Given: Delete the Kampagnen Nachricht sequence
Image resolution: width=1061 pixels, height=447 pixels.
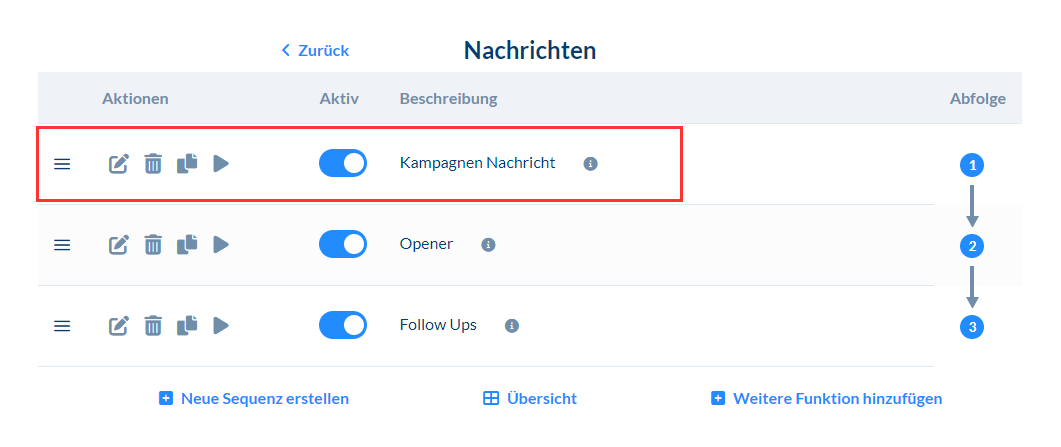Looking at the screenshot, I should [152, 163].
